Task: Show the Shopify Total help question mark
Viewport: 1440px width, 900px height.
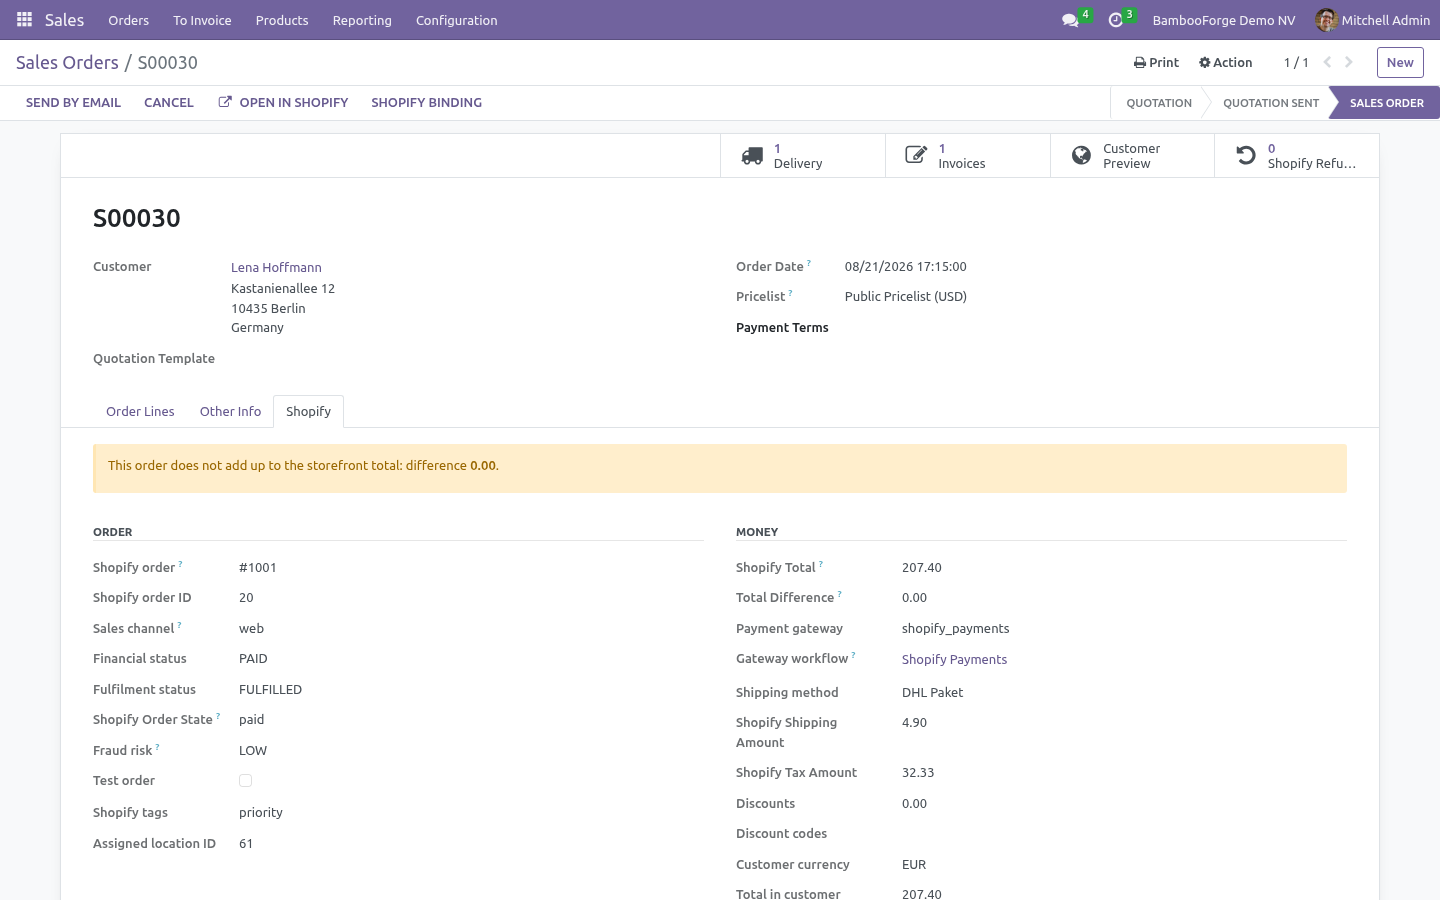Action: click(821, 564)
